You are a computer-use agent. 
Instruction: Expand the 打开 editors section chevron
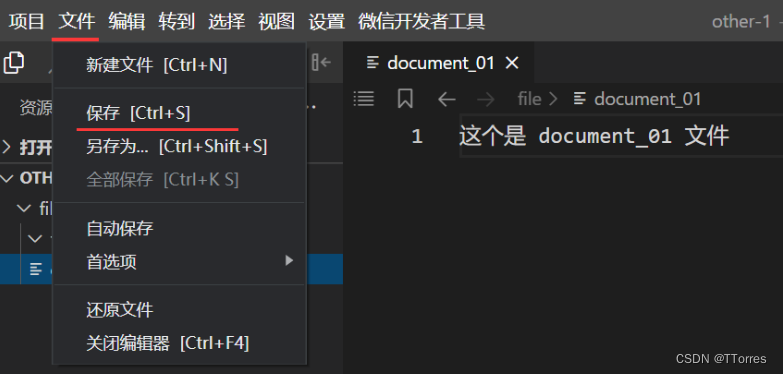pyautogui.click(x=7, y=147)
